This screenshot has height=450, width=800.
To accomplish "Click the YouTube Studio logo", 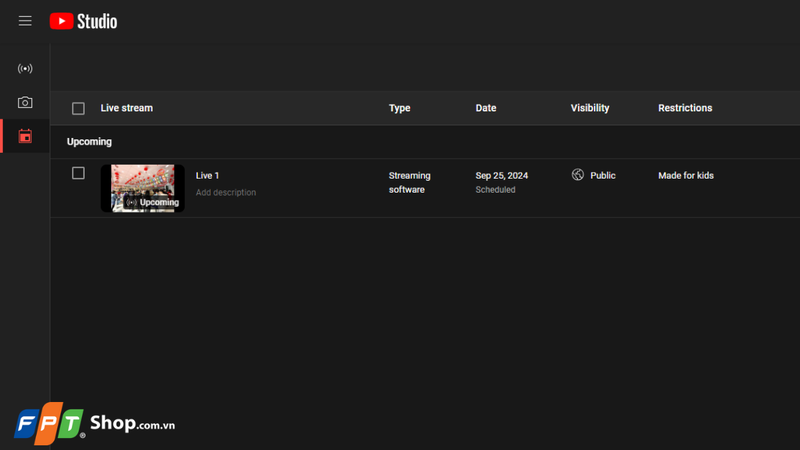I will tap(84, 21).
